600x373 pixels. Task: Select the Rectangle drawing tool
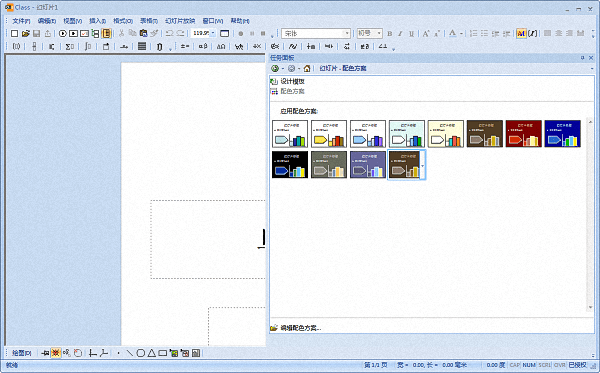(x=163, y=353)
